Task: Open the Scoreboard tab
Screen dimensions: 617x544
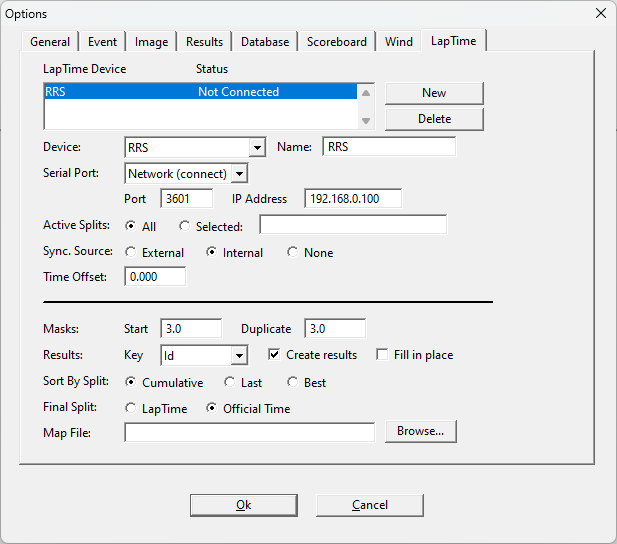Action: (x=336, y=42)
